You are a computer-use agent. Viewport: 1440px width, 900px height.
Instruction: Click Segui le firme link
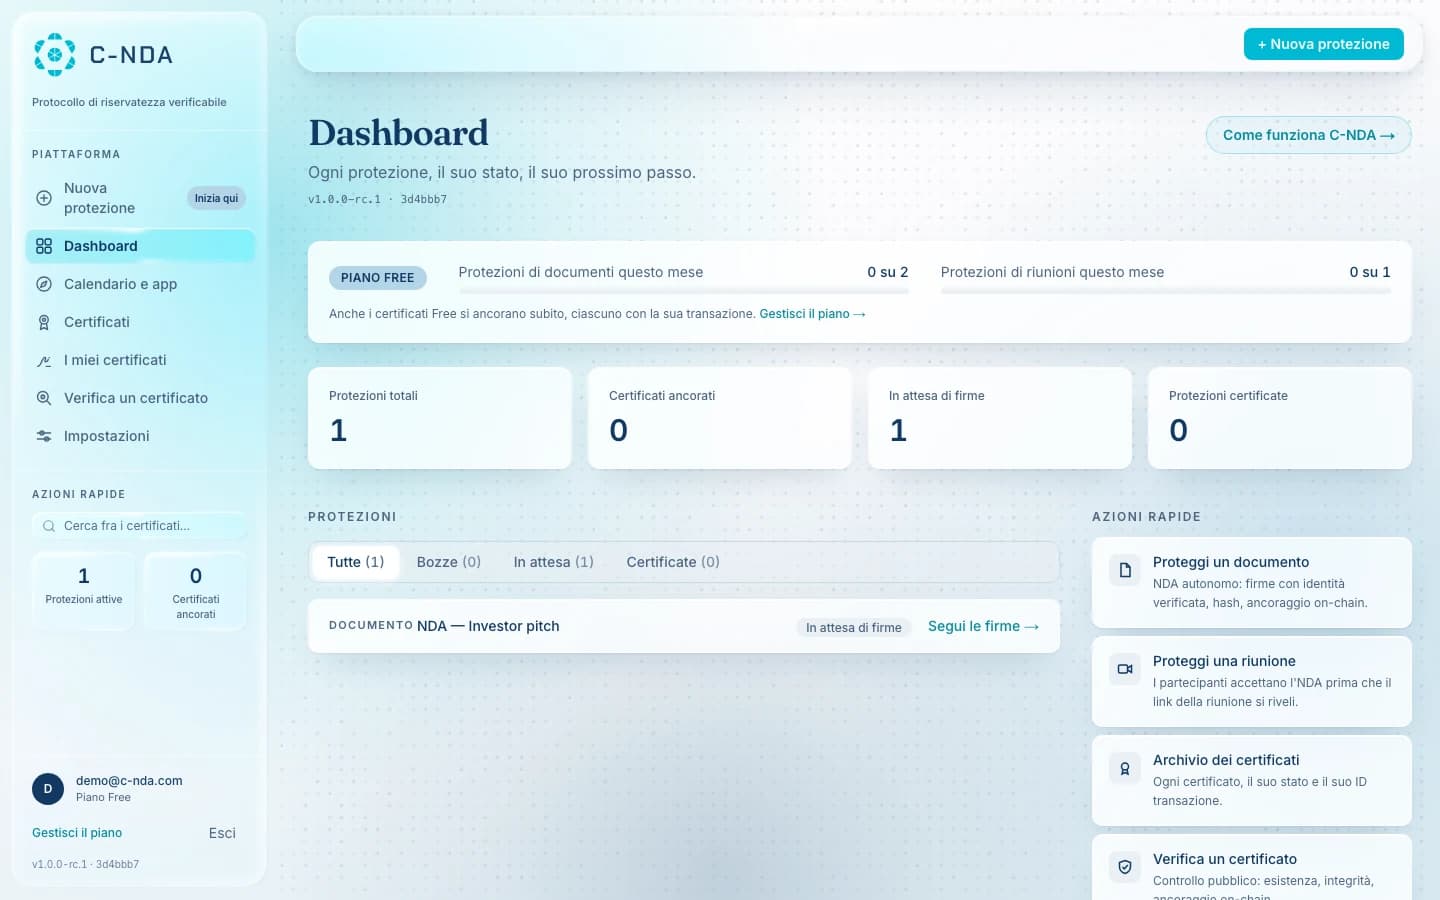pos(983,626)
